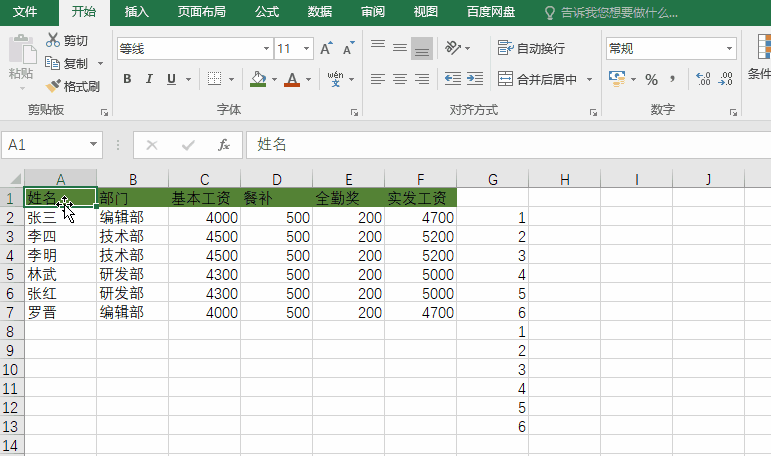The width and height of the screenshot is (771, 456).
Task: Expand borders dropdown arrow
Action: pyautogui.click(x=231, y=79)
